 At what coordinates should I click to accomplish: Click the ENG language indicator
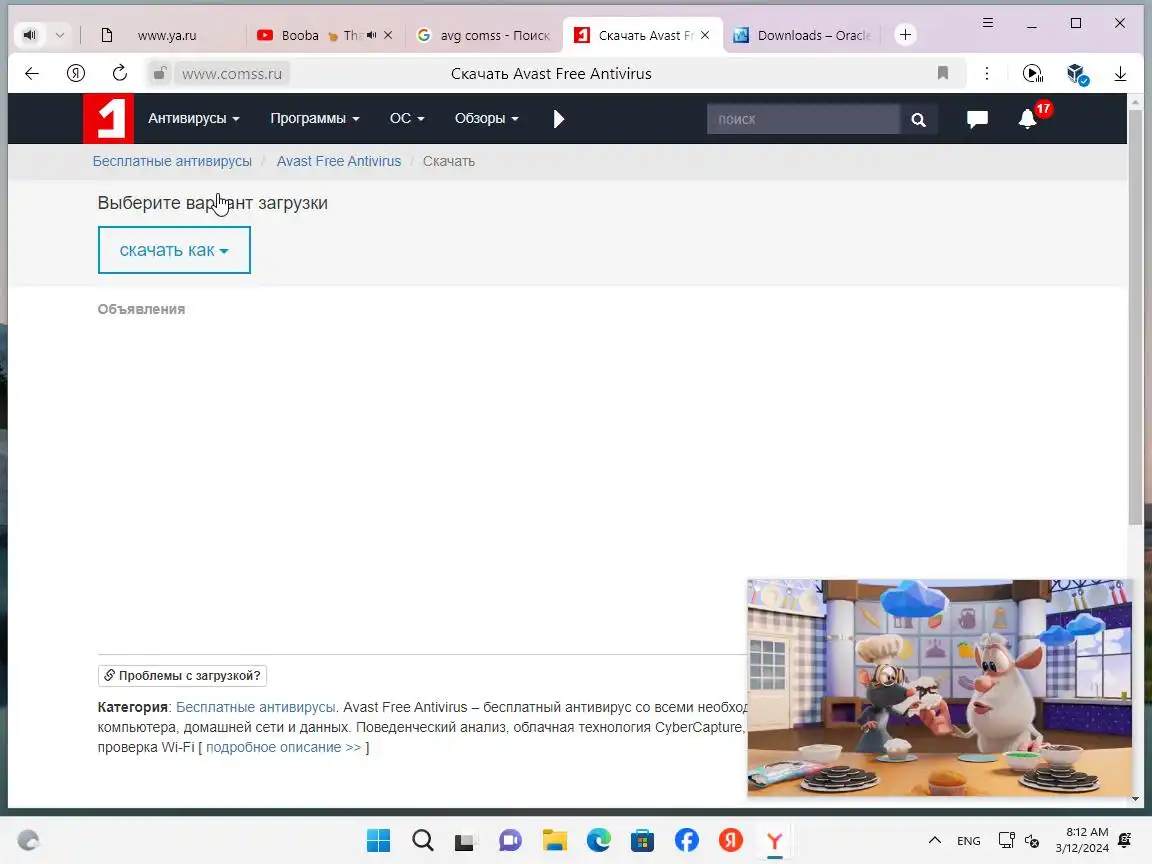point(968,840)
